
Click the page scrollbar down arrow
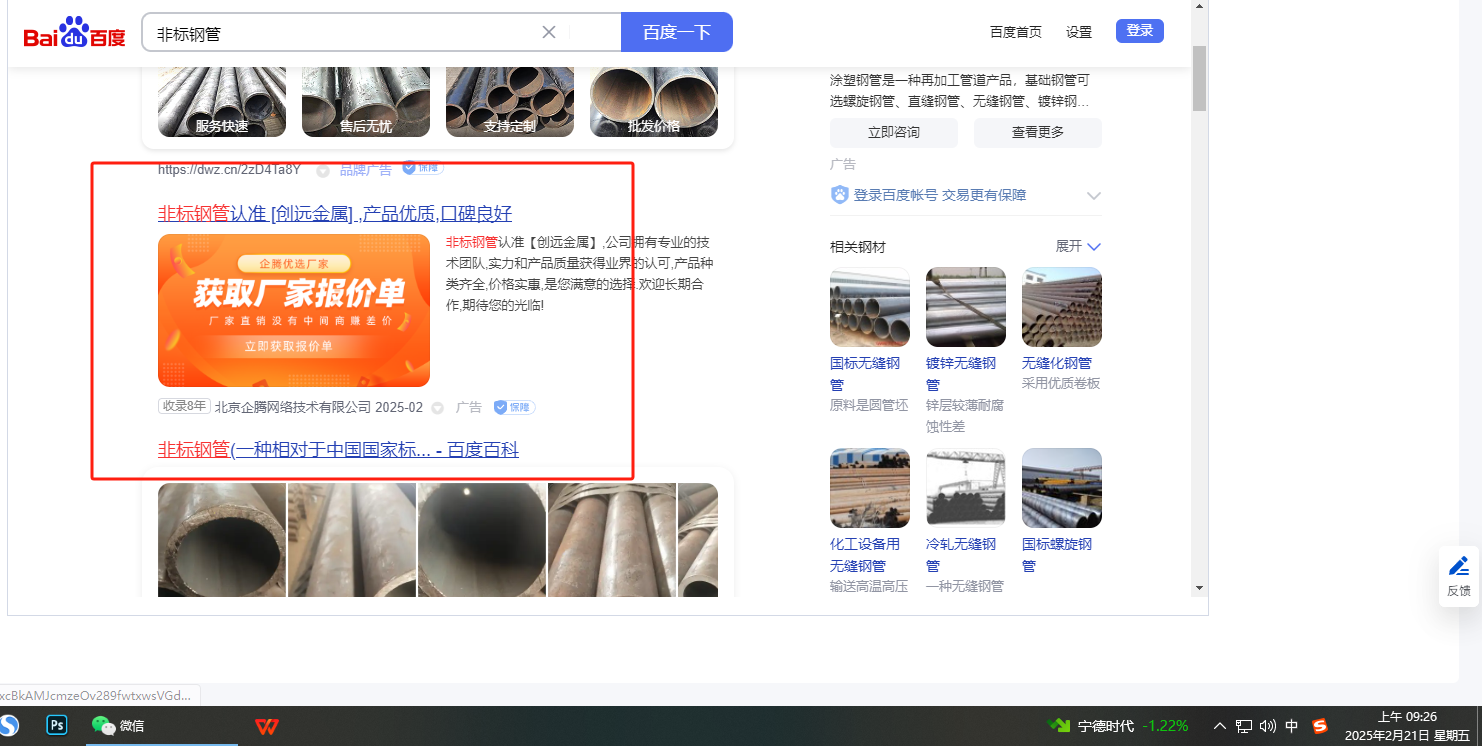pyautogui.click(x=1200, y=588)
